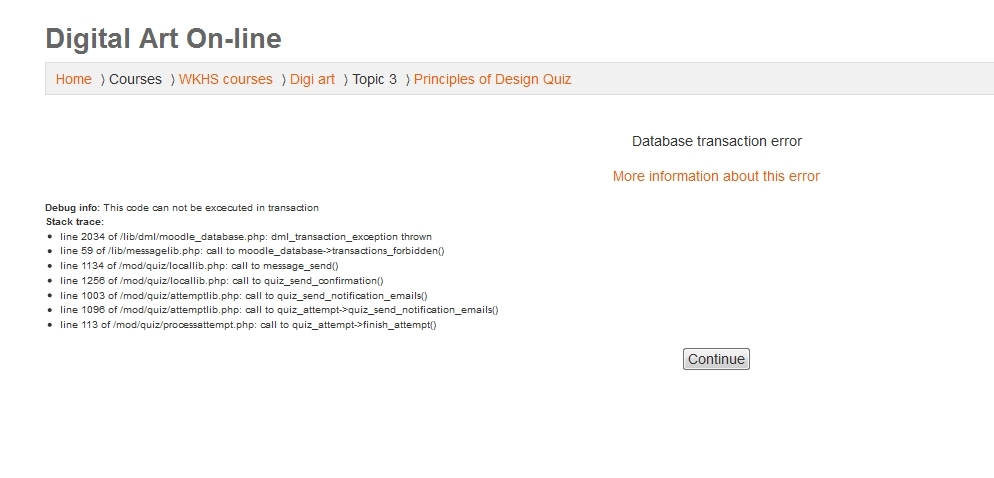Open the Digi art course link
Screen dimensions: 994x478
(x=312, y=79)
